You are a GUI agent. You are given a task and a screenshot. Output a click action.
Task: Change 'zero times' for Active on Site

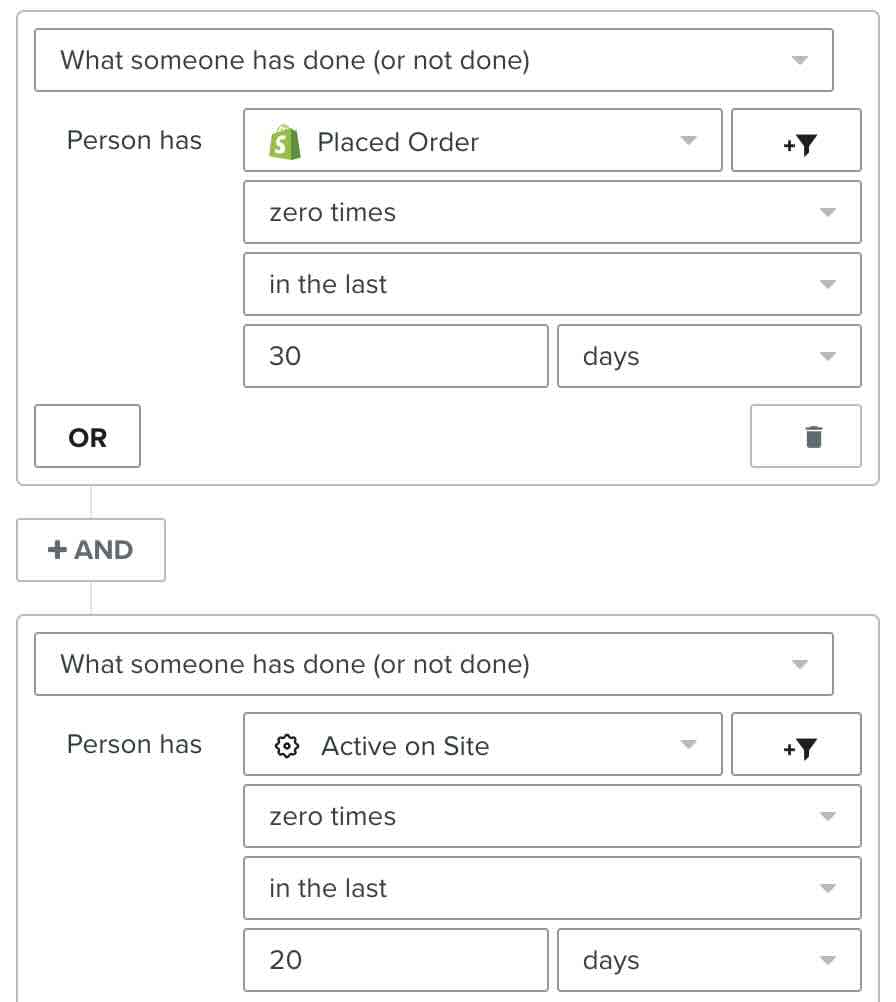552,816
